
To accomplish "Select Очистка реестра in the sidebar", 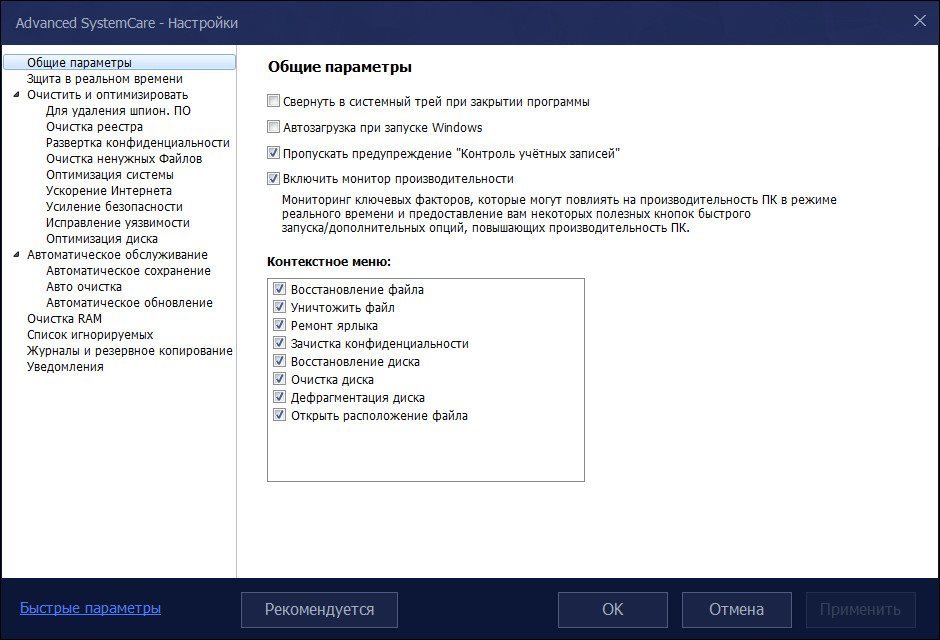I will coord(94,127).
